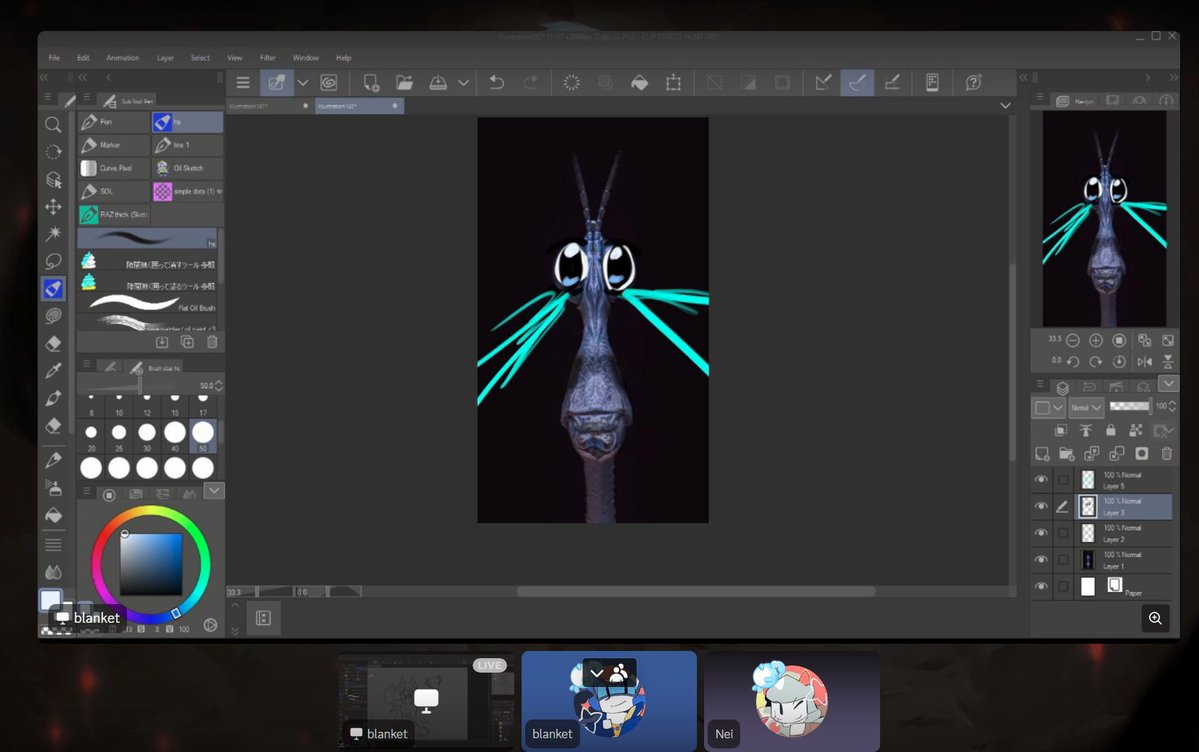This screenshot has width=1199, height=752.
Task: Click the Scale/Rotate transform icon
Action: [x=673, y=83]
